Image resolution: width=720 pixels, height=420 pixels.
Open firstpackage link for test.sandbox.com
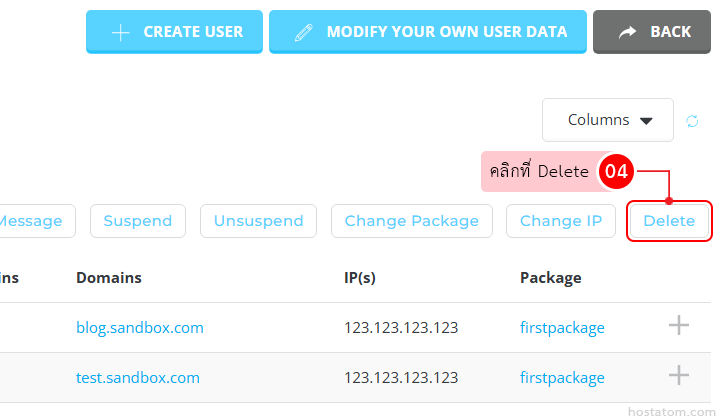click(x=562, y=378)
